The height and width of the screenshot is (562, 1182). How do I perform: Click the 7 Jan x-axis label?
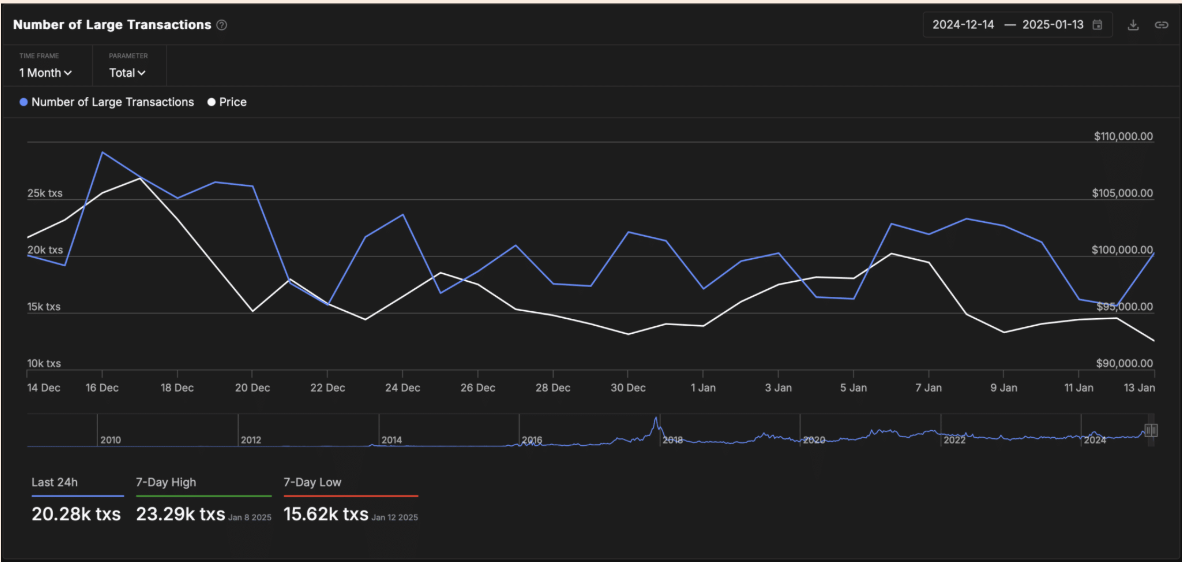click(x=928, y=388)
